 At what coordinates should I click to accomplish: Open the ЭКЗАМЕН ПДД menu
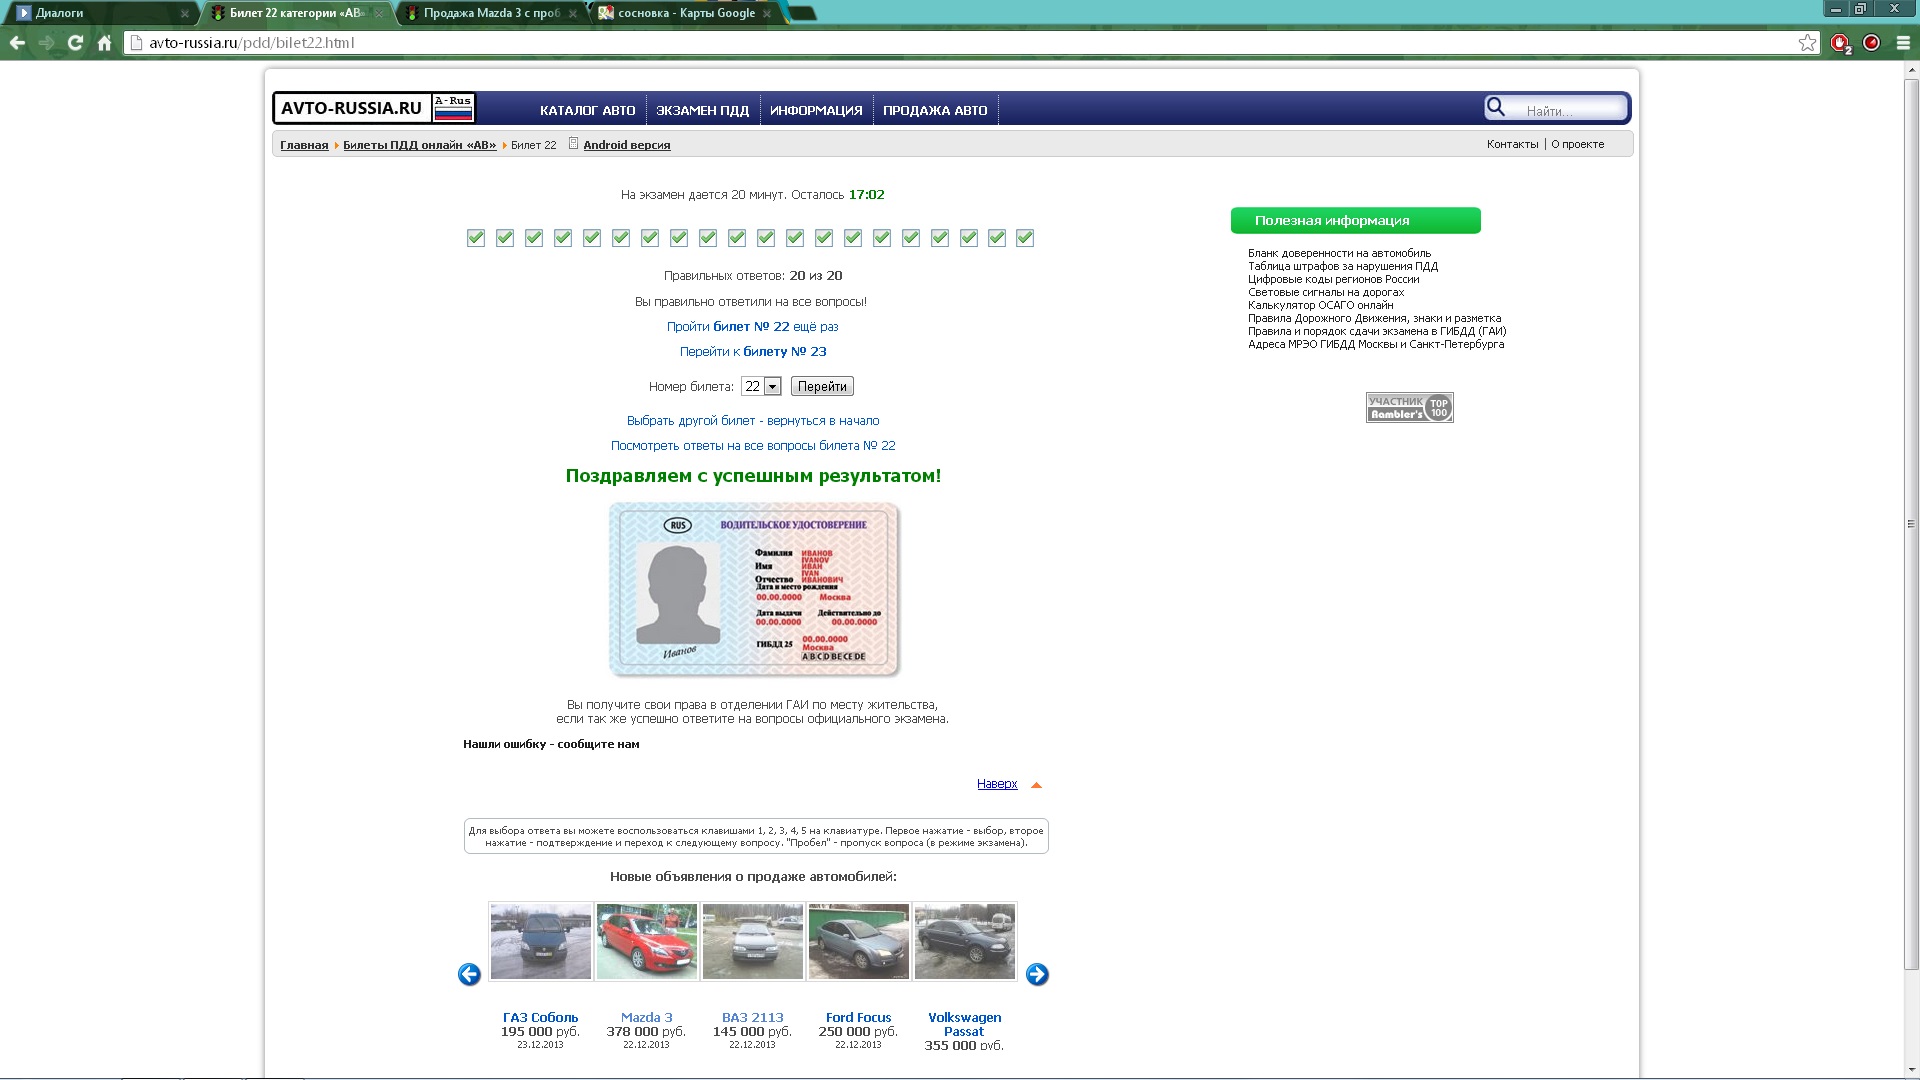click(702, 110)
